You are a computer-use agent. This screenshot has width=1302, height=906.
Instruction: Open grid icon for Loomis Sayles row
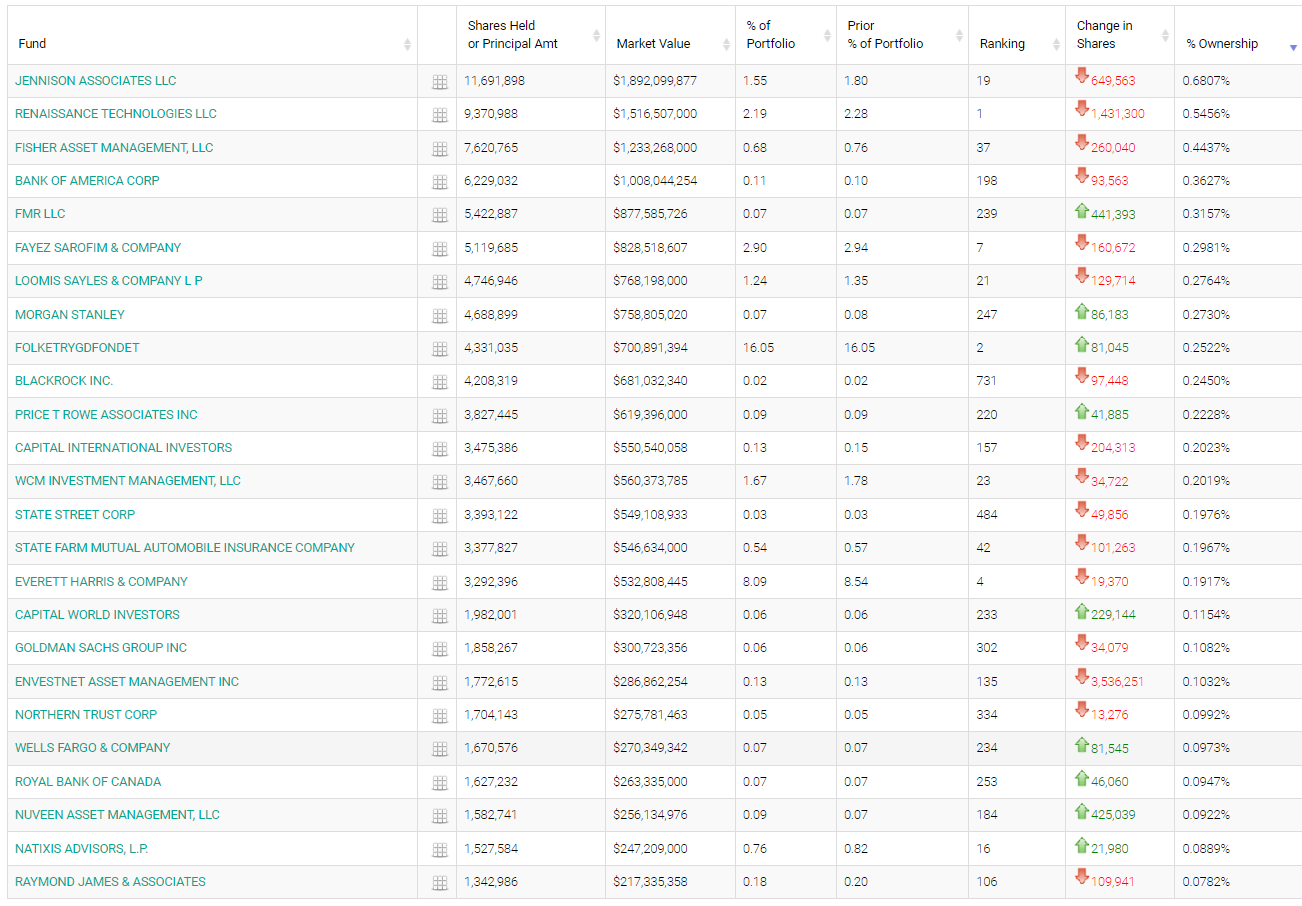(x=440, y=282)
